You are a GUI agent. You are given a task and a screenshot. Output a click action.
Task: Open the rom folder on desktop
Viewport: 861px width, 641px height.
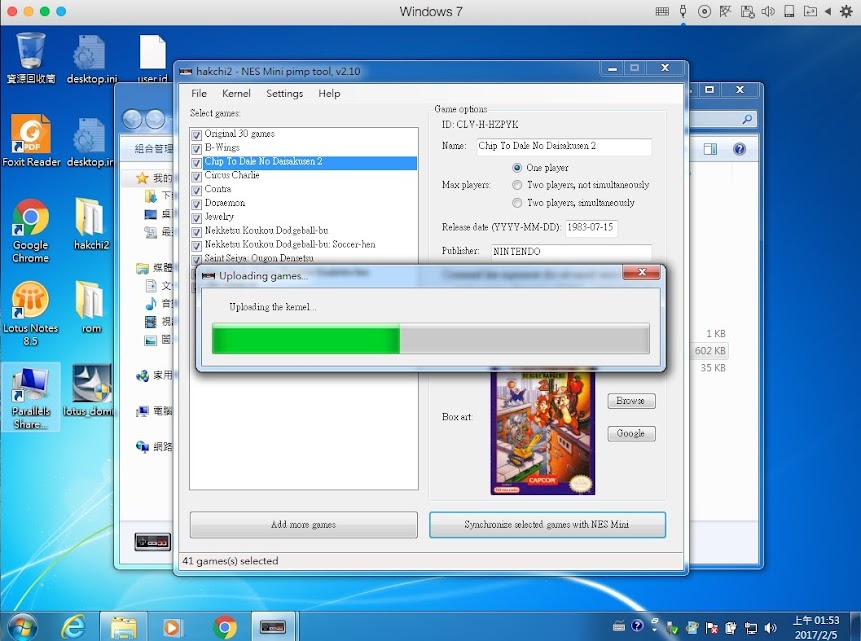(x=91, y=306)
